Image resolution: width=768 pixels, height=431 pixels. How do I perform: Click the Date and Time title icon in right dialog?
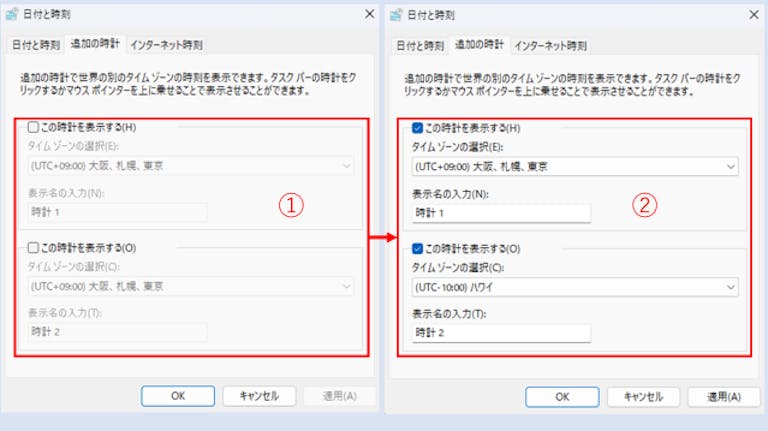click(396, 15)
